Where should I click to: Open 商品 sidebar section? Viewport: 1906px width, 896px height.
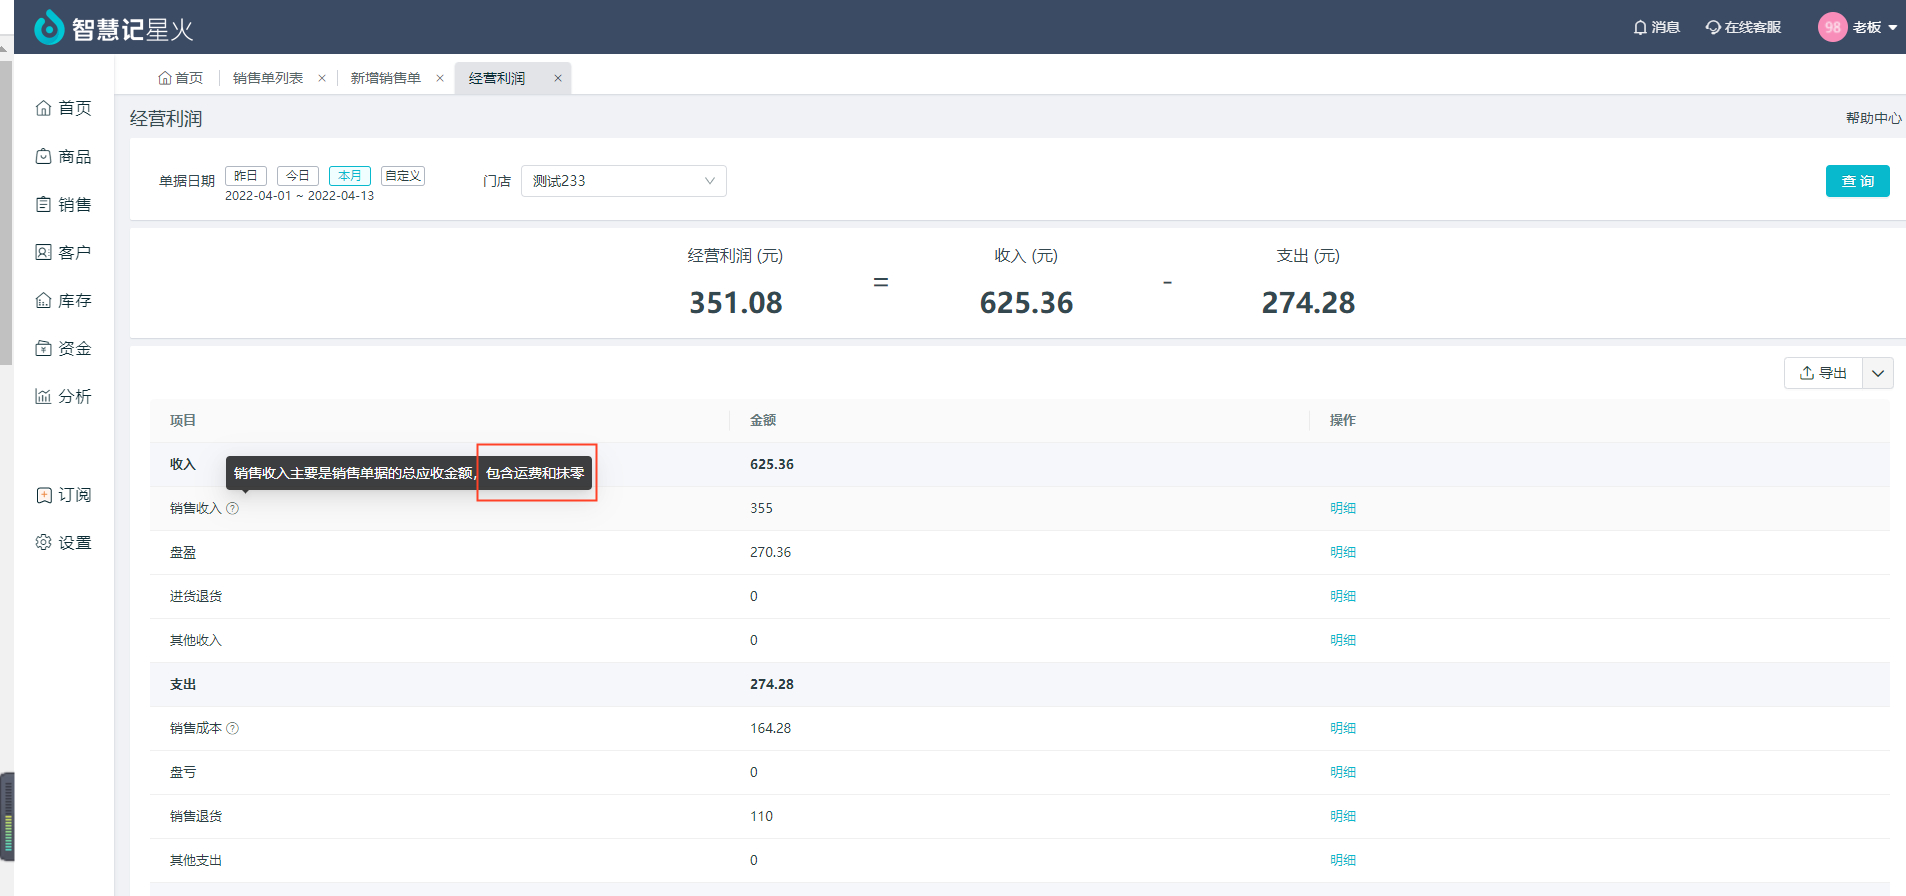(x=64, y=156)
